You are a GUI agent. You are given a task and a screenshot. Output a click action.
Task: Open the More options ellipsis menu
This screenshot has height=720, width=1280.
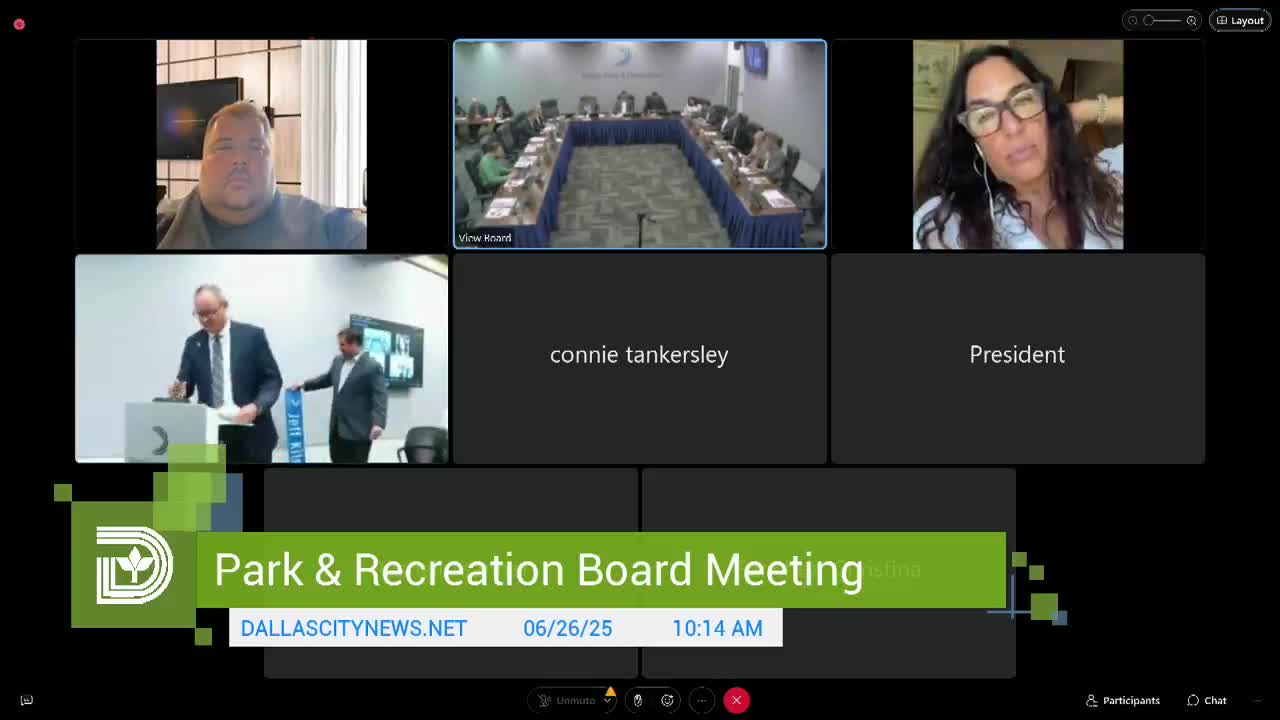[702, 700]
